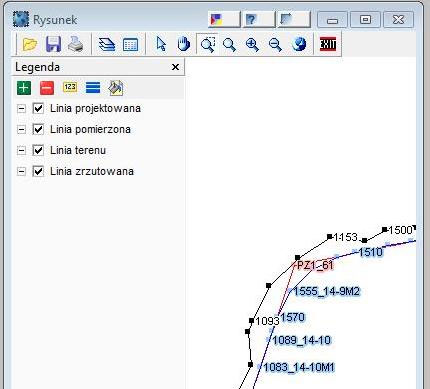Collapse the Linia terenu tree node

pos(21,150)
